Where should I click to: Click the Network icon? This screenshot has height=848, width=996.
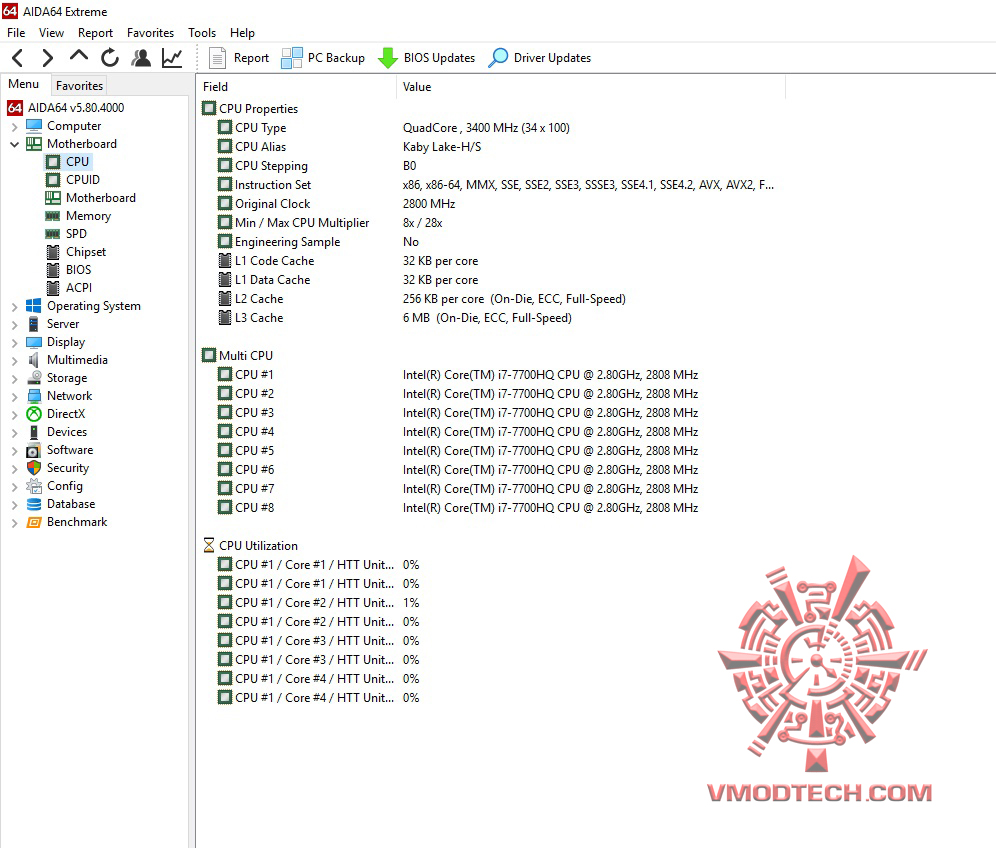point(34,396)
